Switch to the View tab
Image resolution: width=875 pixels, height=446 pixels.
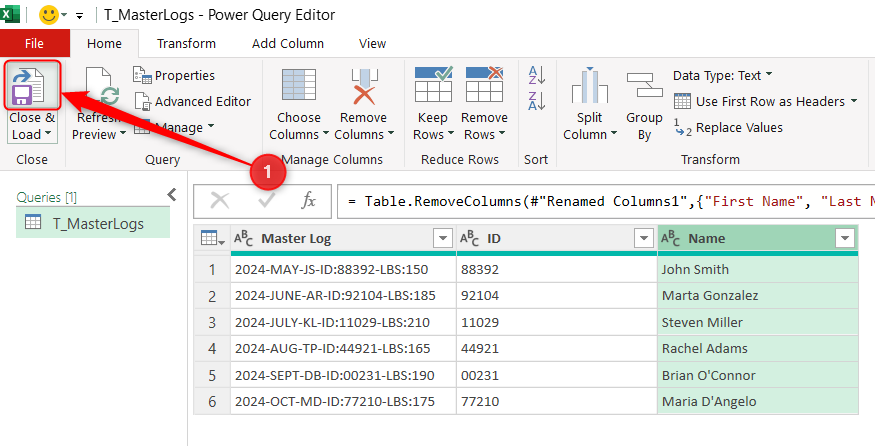372,44
